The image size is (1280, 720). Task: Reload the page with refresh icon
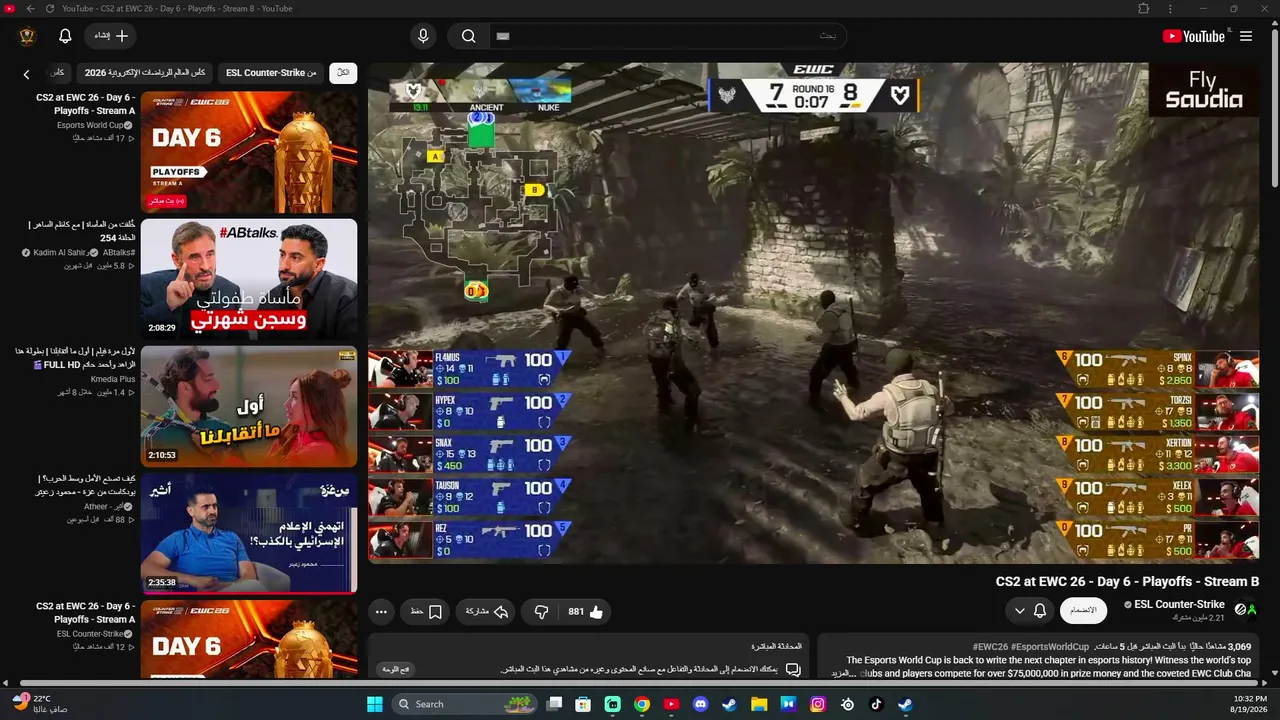(x=50, y=9)
